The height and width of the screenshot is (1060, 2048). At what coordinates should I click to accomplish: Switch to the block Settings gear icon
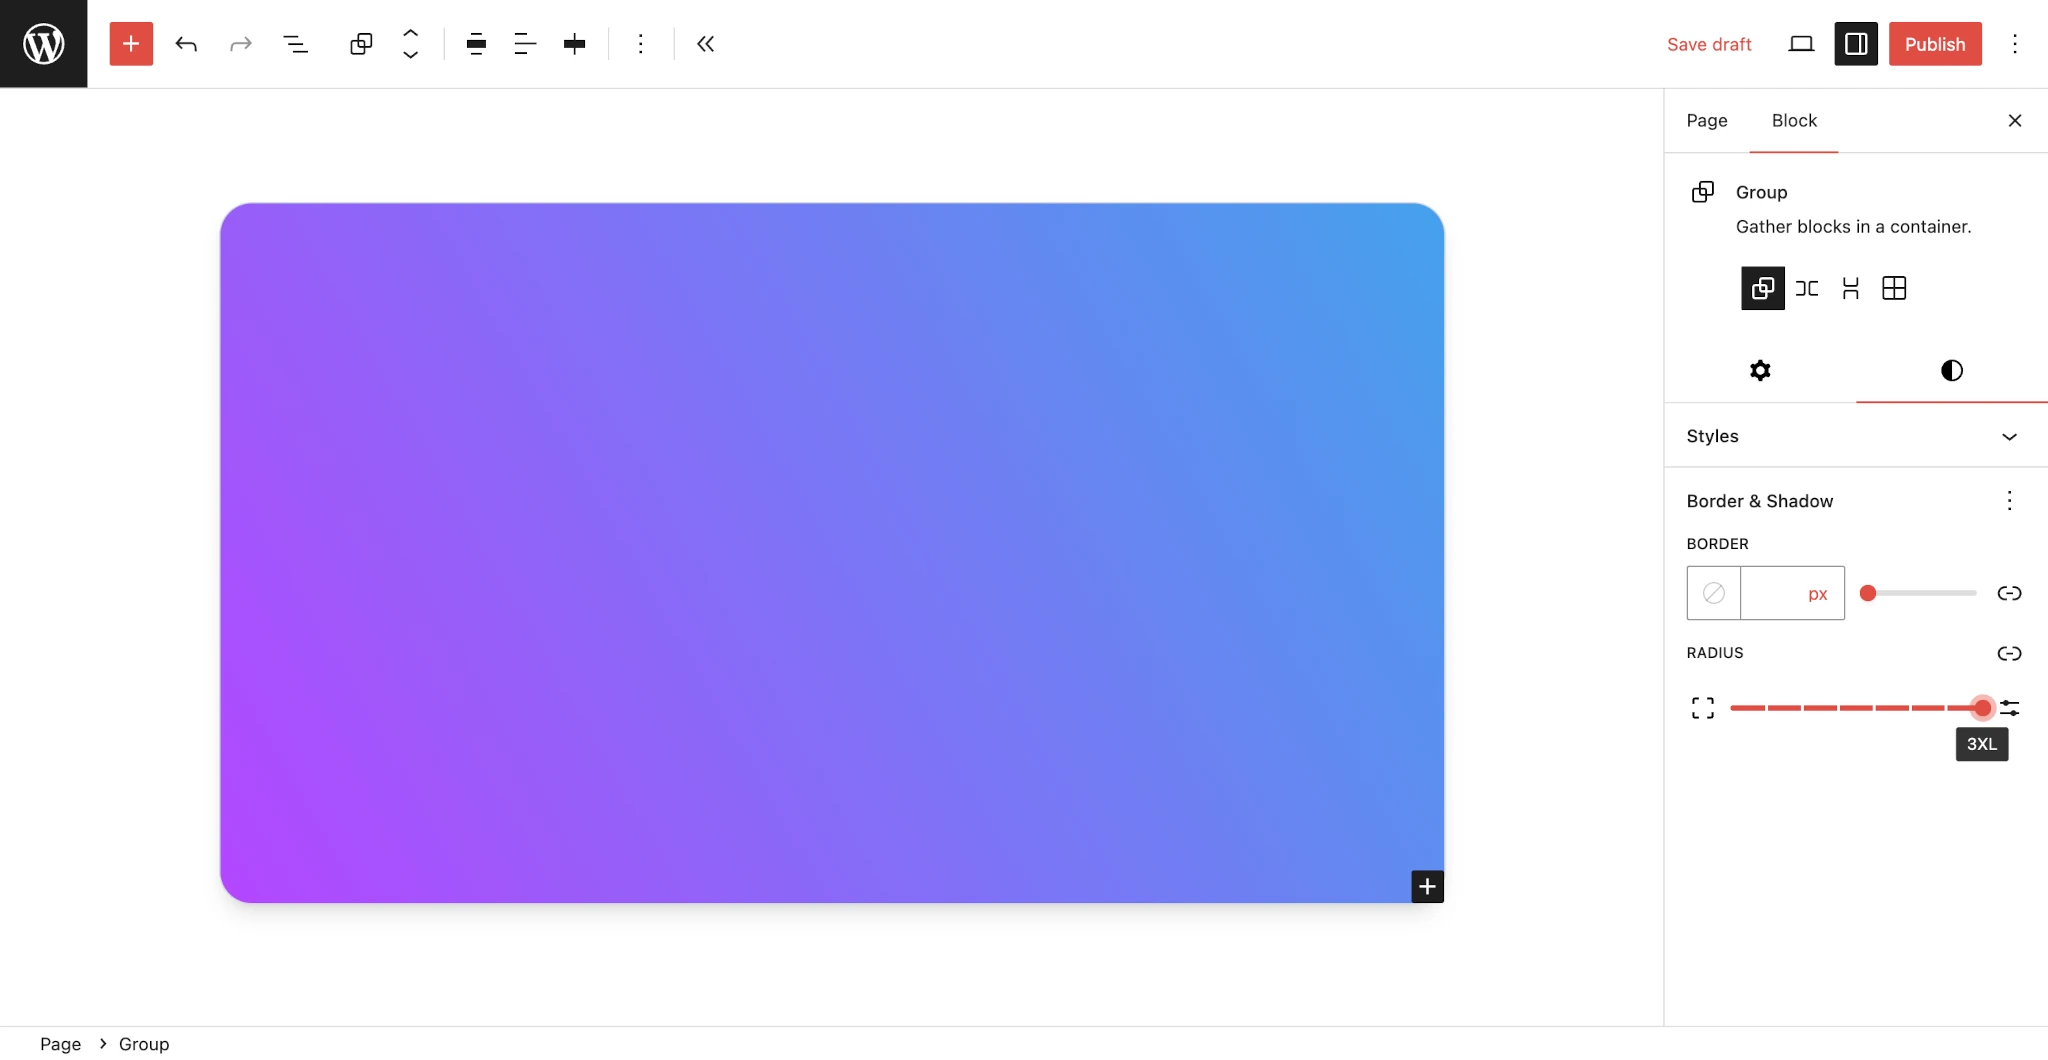click(x=1760, y=370)
